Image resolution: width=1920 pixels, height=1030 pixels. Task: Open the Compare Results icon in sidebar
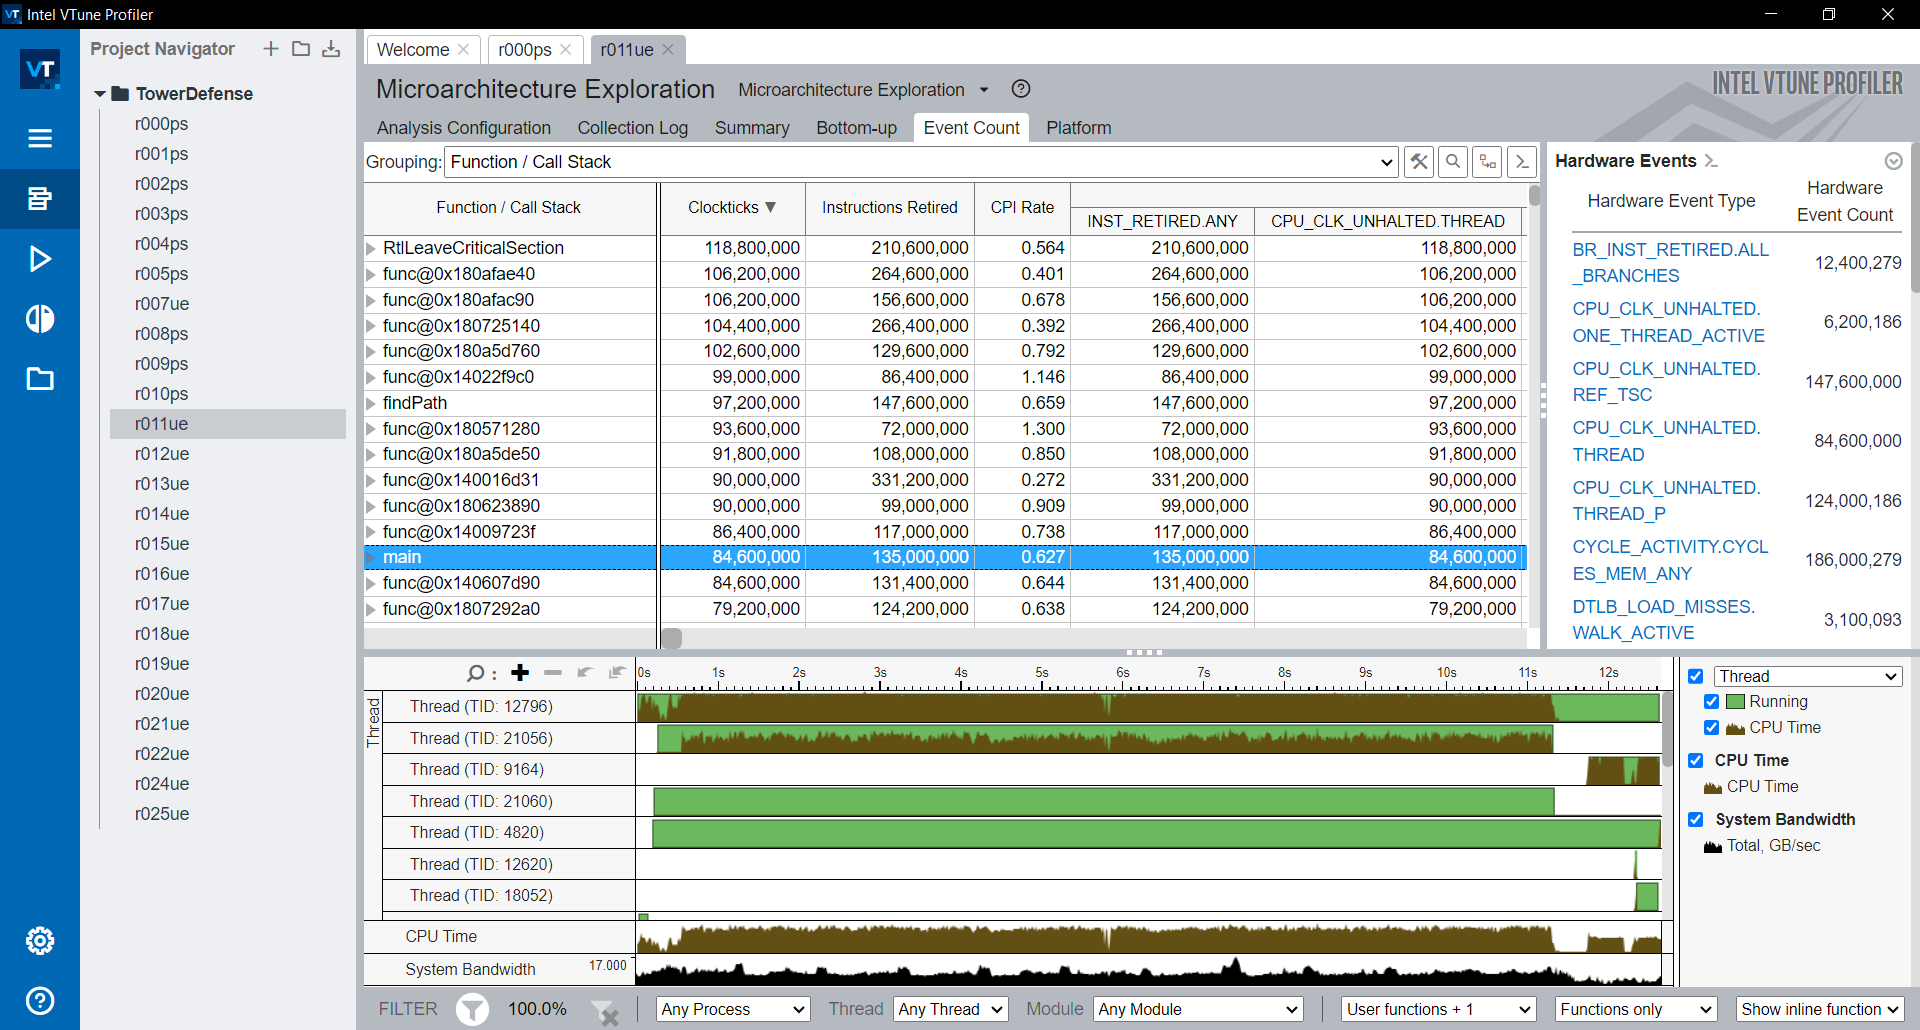(40, 319)
